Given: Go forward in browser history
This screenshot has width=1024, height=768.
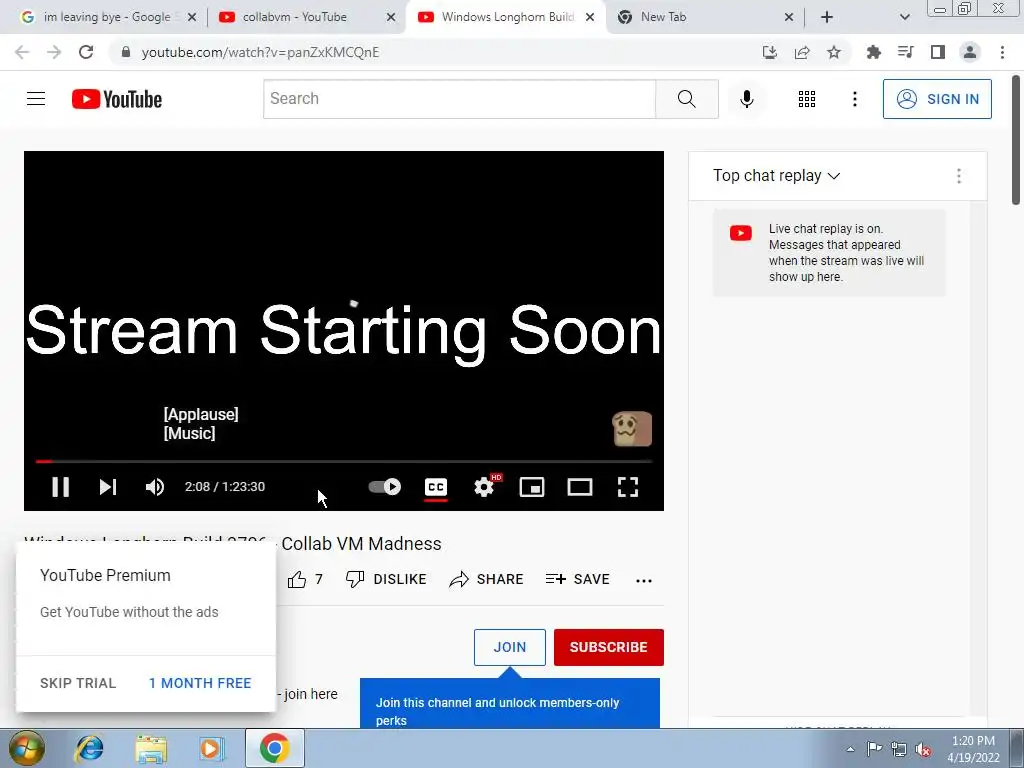Looking at the screenshot, I should [x=54, y=52].
